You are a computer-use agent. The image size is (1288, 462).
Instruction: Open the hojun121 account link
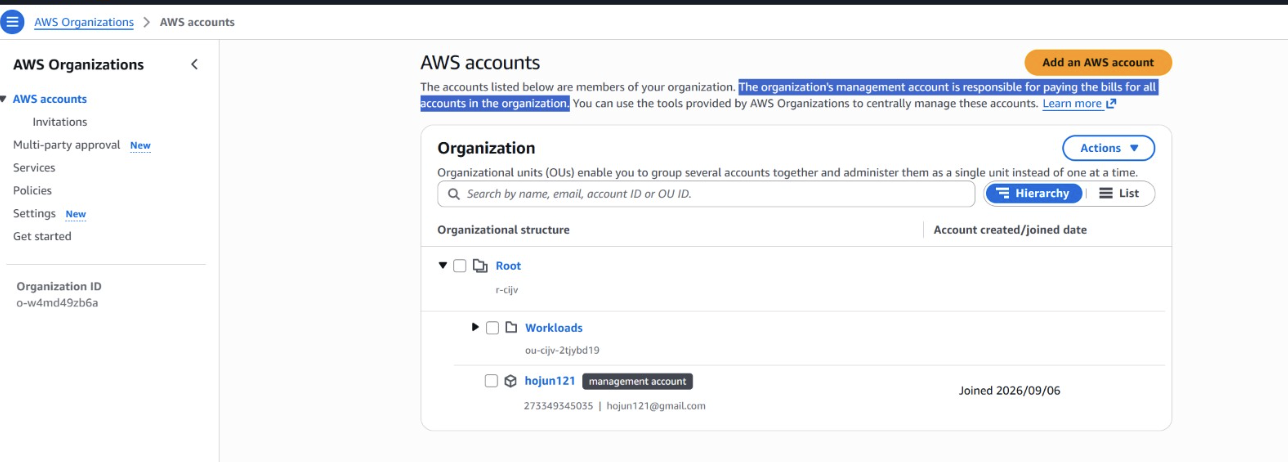point(550,381)
